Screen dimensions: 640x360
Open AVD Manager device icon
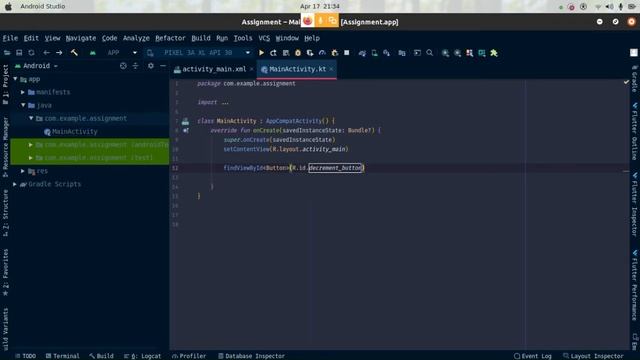tap(374, 53)
